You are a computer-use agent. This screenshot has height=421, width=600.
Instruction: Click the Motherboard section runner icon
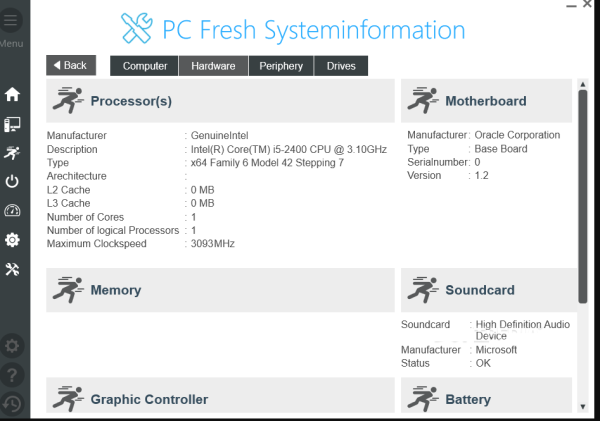(423, 100)
